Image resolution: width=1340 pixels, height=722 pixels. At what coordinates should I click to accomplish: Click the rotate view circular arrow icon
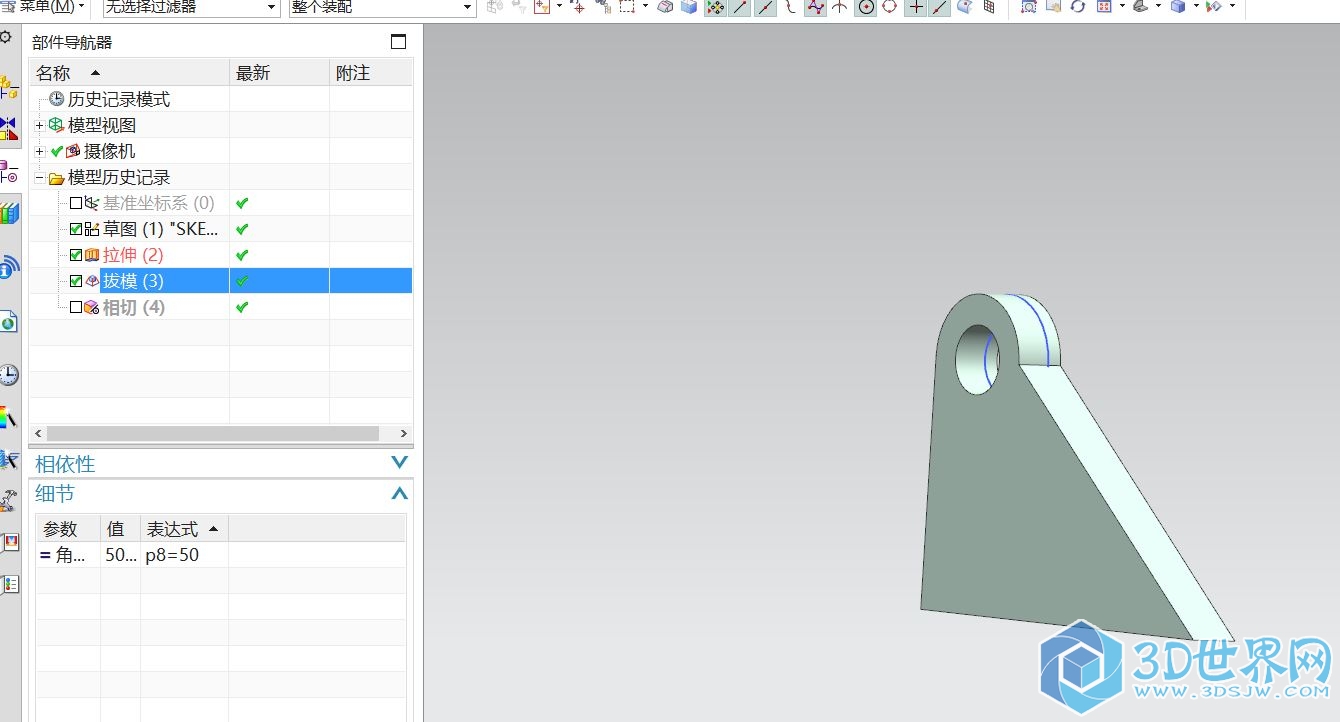1077,7
